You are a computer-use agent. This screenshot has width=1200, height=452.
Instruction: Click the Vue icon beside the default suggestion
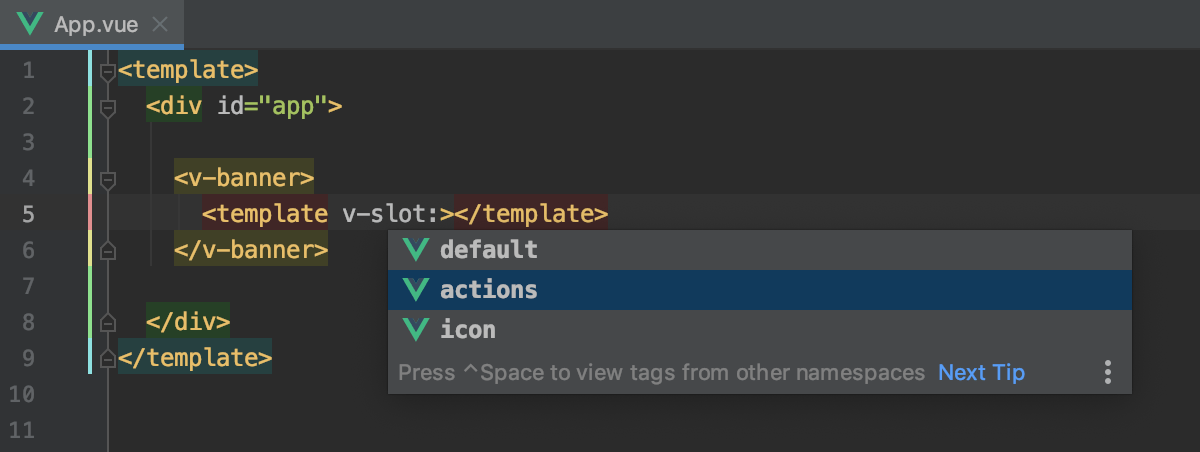415,249
